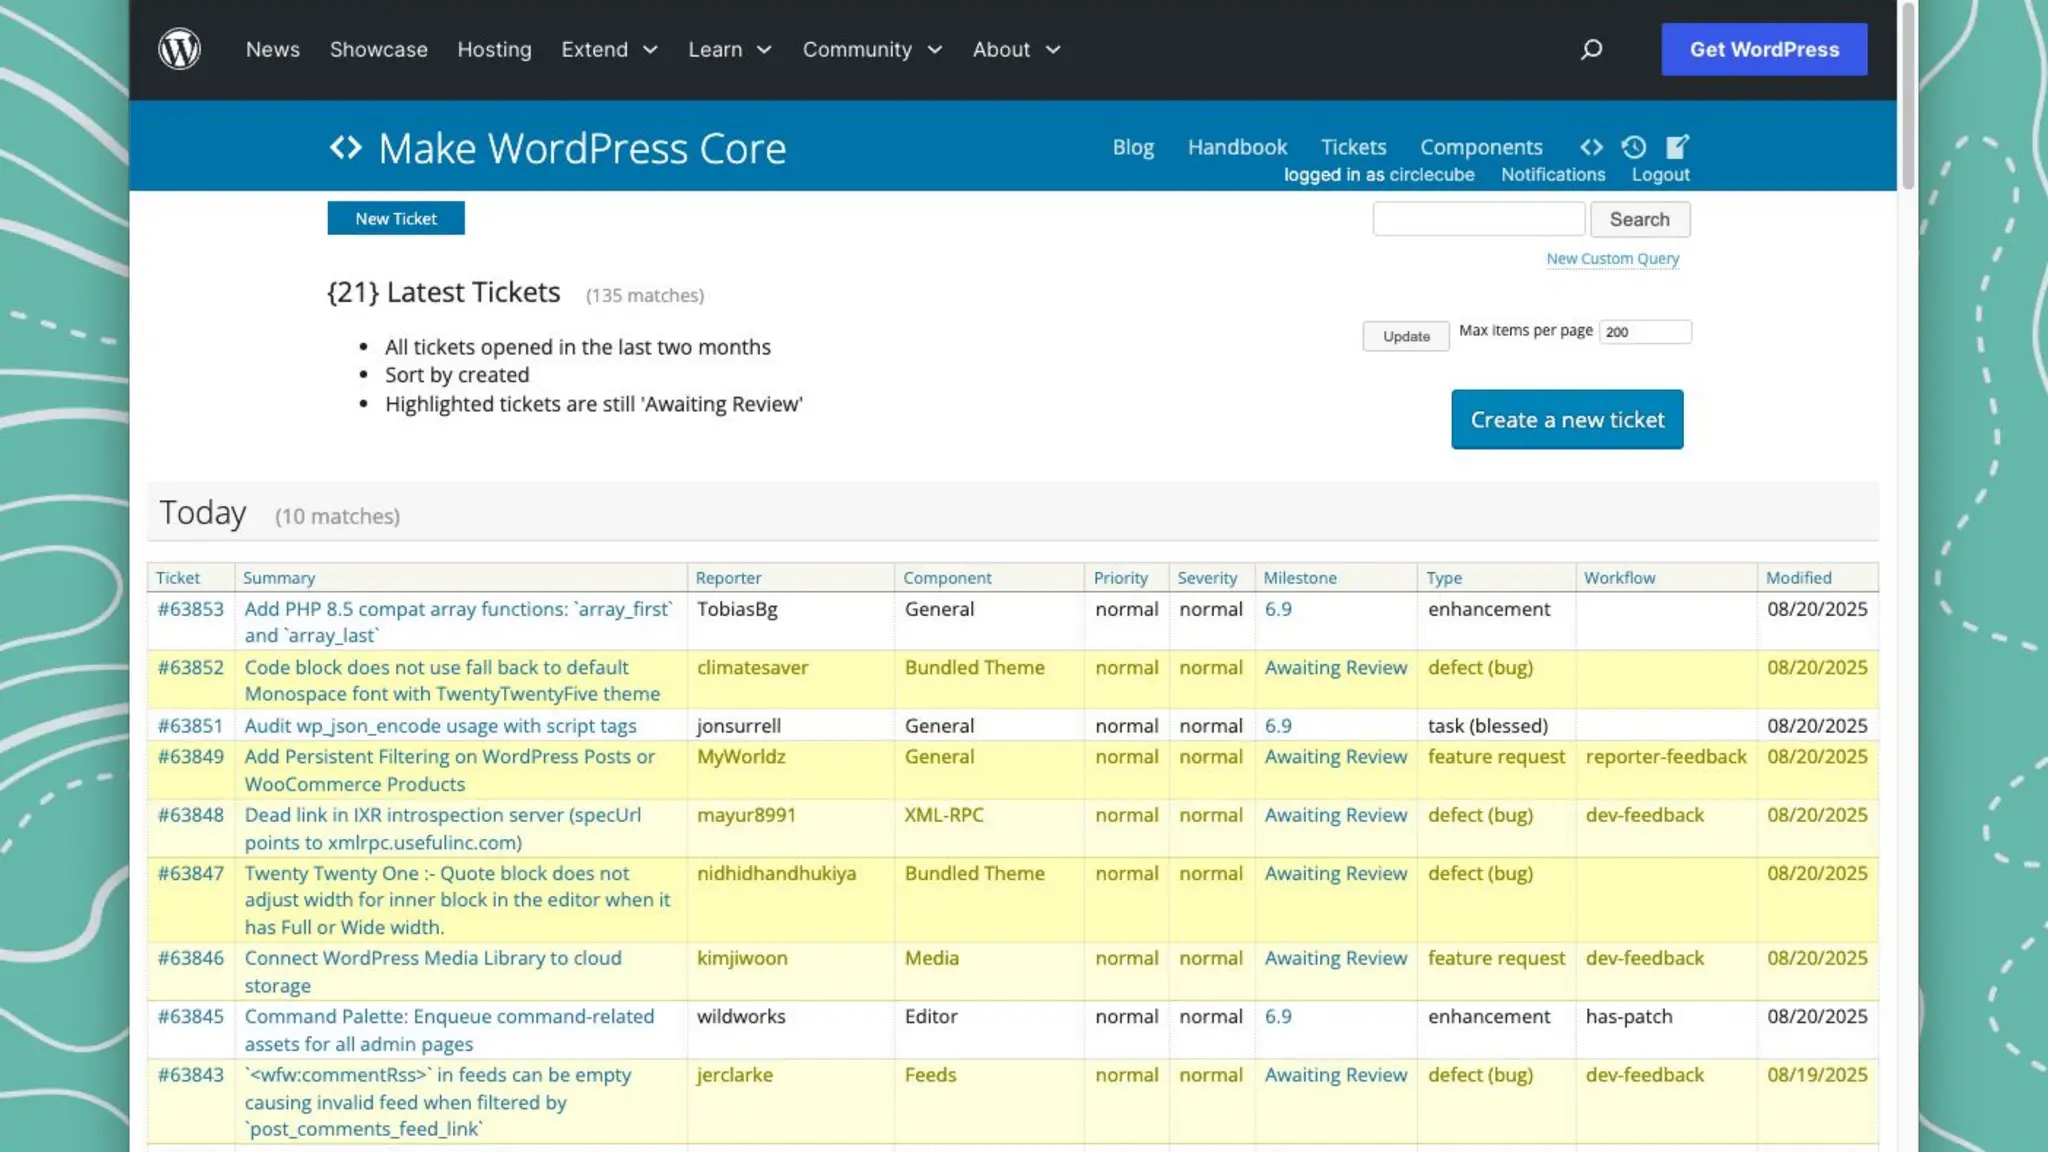Open the history clock icon
Image resolution: width=2048 pixels, height=1152 pixels.
pyautogui.click(x=1633, y=147)
